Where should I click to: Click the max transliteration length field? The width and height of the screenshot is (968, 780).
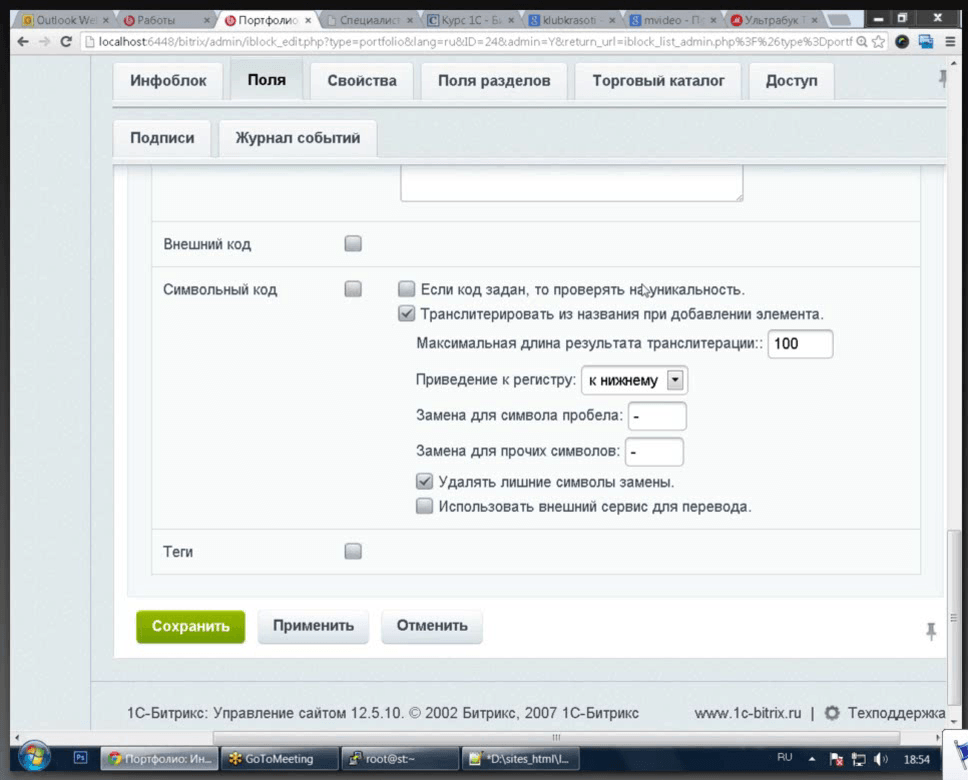coord(800,344)
